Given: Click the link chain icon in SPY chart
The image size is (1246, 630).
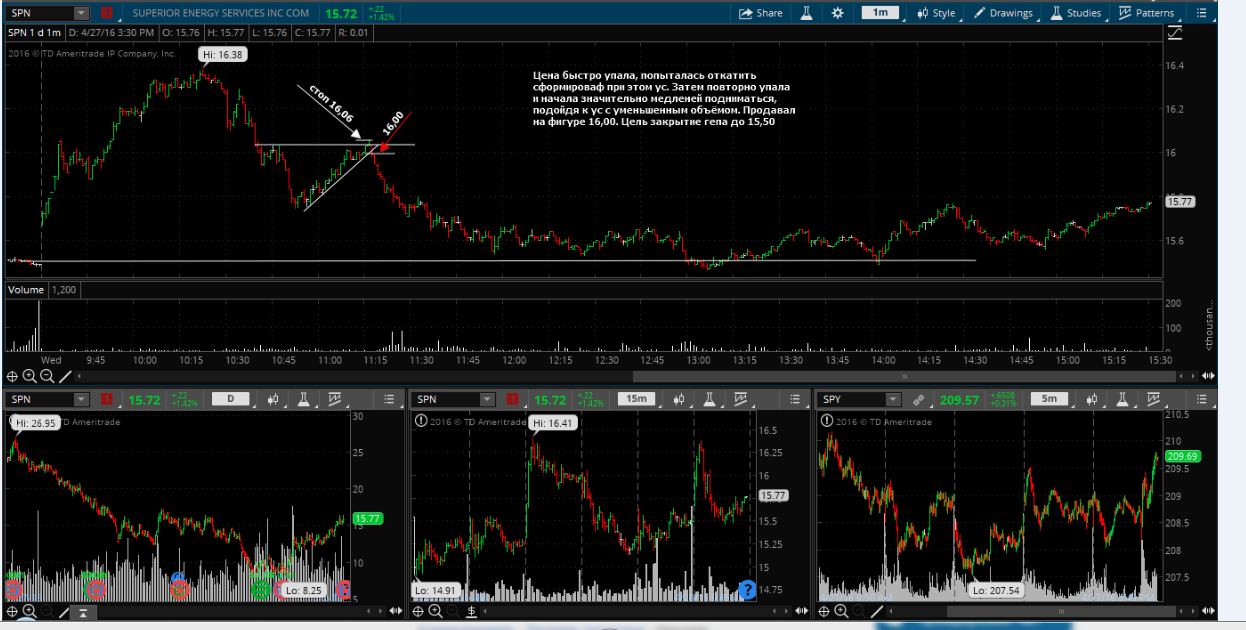Looking at the screenshot, I should (920, 400).
